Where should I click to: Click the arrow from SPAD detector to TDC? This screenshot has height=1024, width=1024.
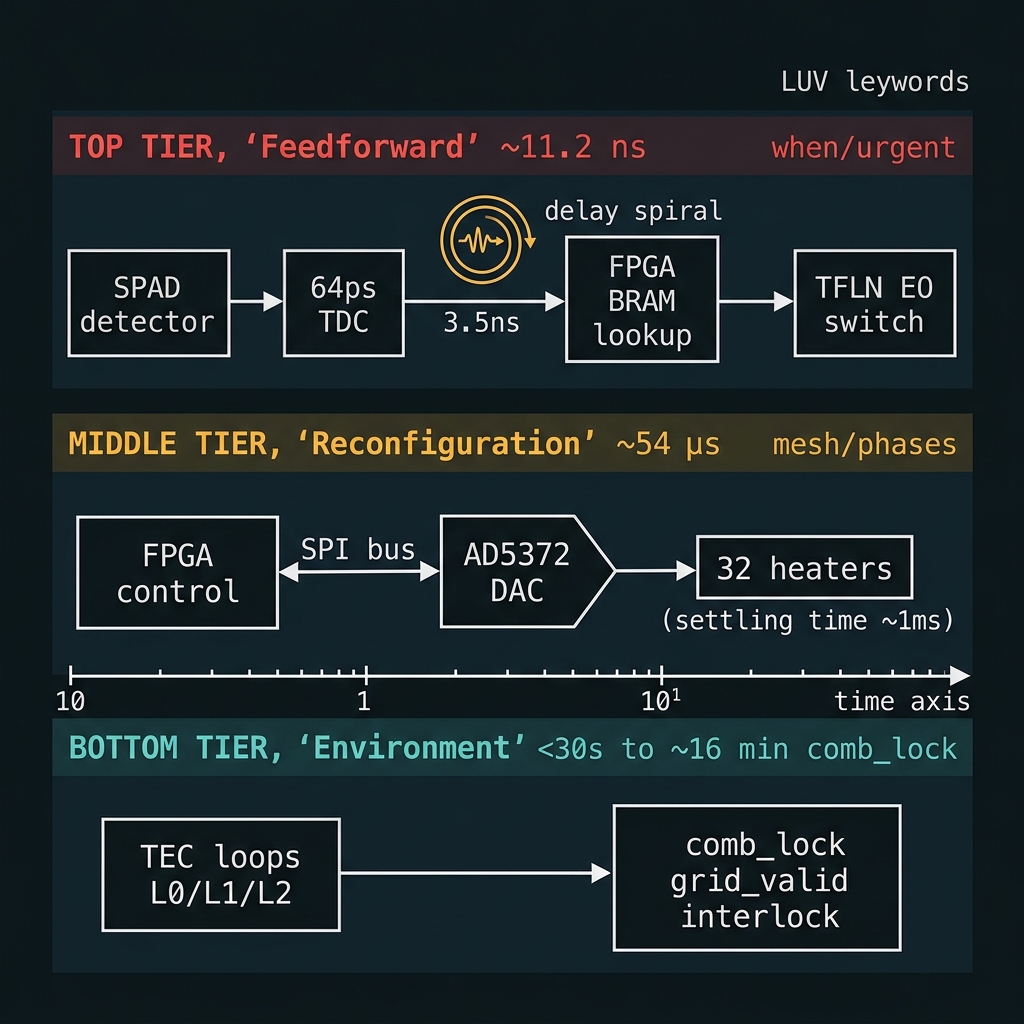tap(257, 301)
